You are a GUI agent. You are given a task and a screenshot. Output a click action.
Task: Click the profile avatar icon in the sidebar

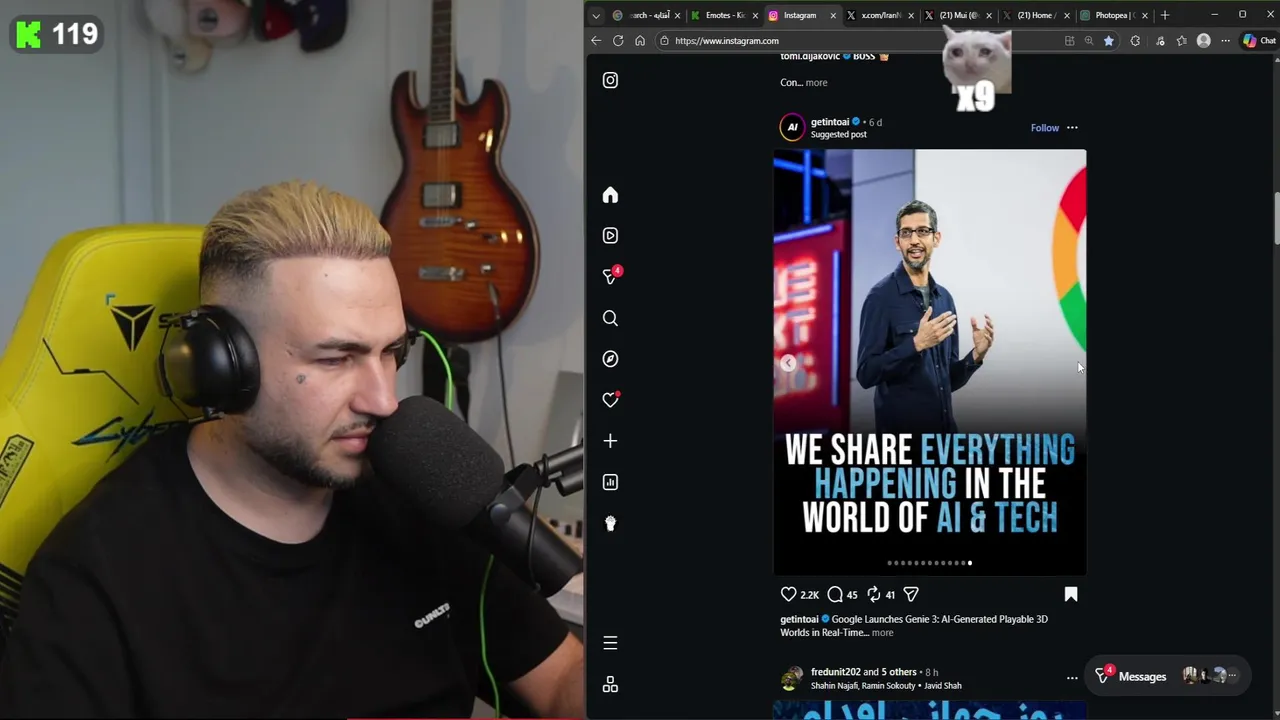[610, 523]
